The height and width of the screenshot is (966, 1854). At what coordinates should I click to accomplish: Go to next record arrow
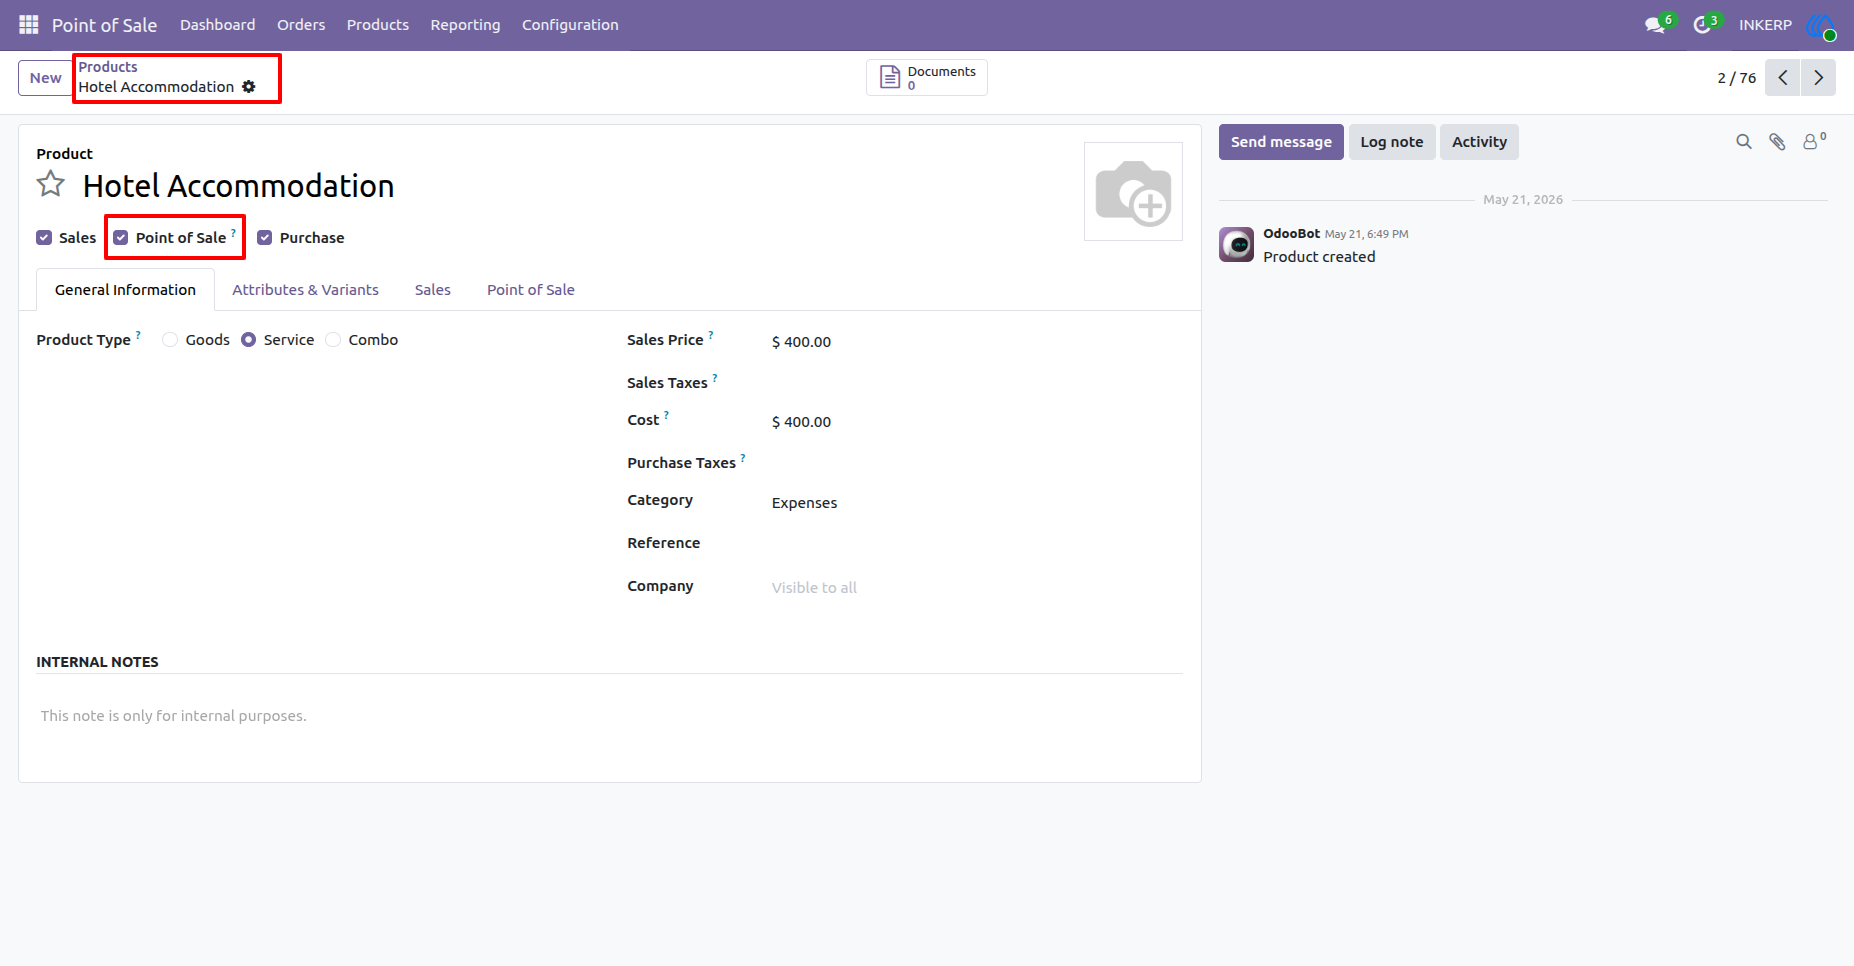pos(1819,78)
